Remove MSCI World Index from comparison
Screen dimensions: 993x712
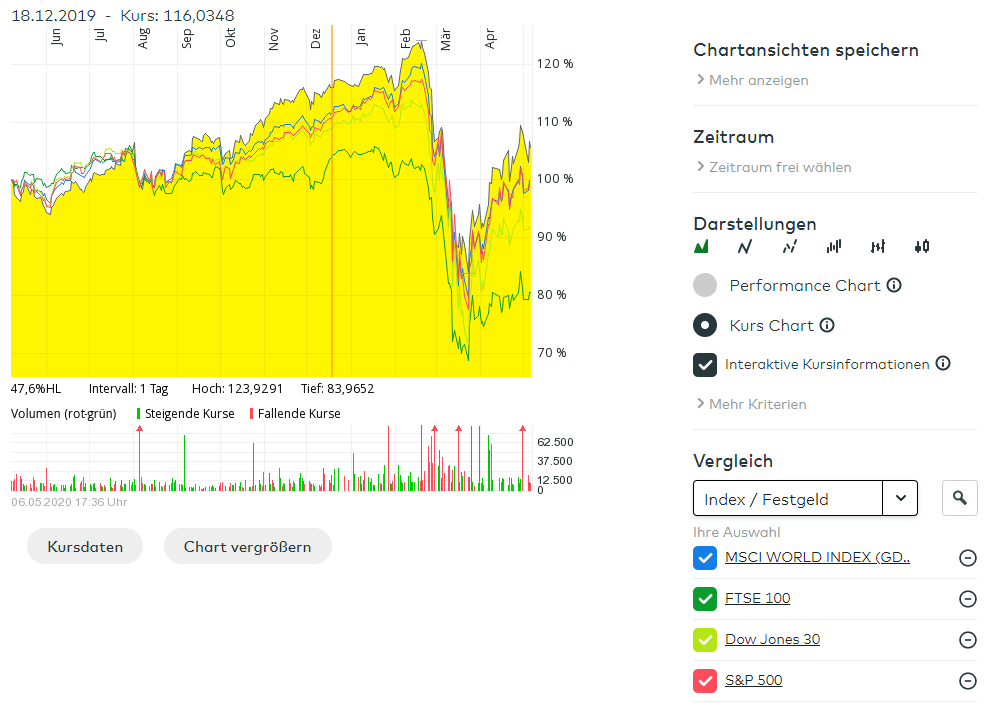(x=967, y=558)
